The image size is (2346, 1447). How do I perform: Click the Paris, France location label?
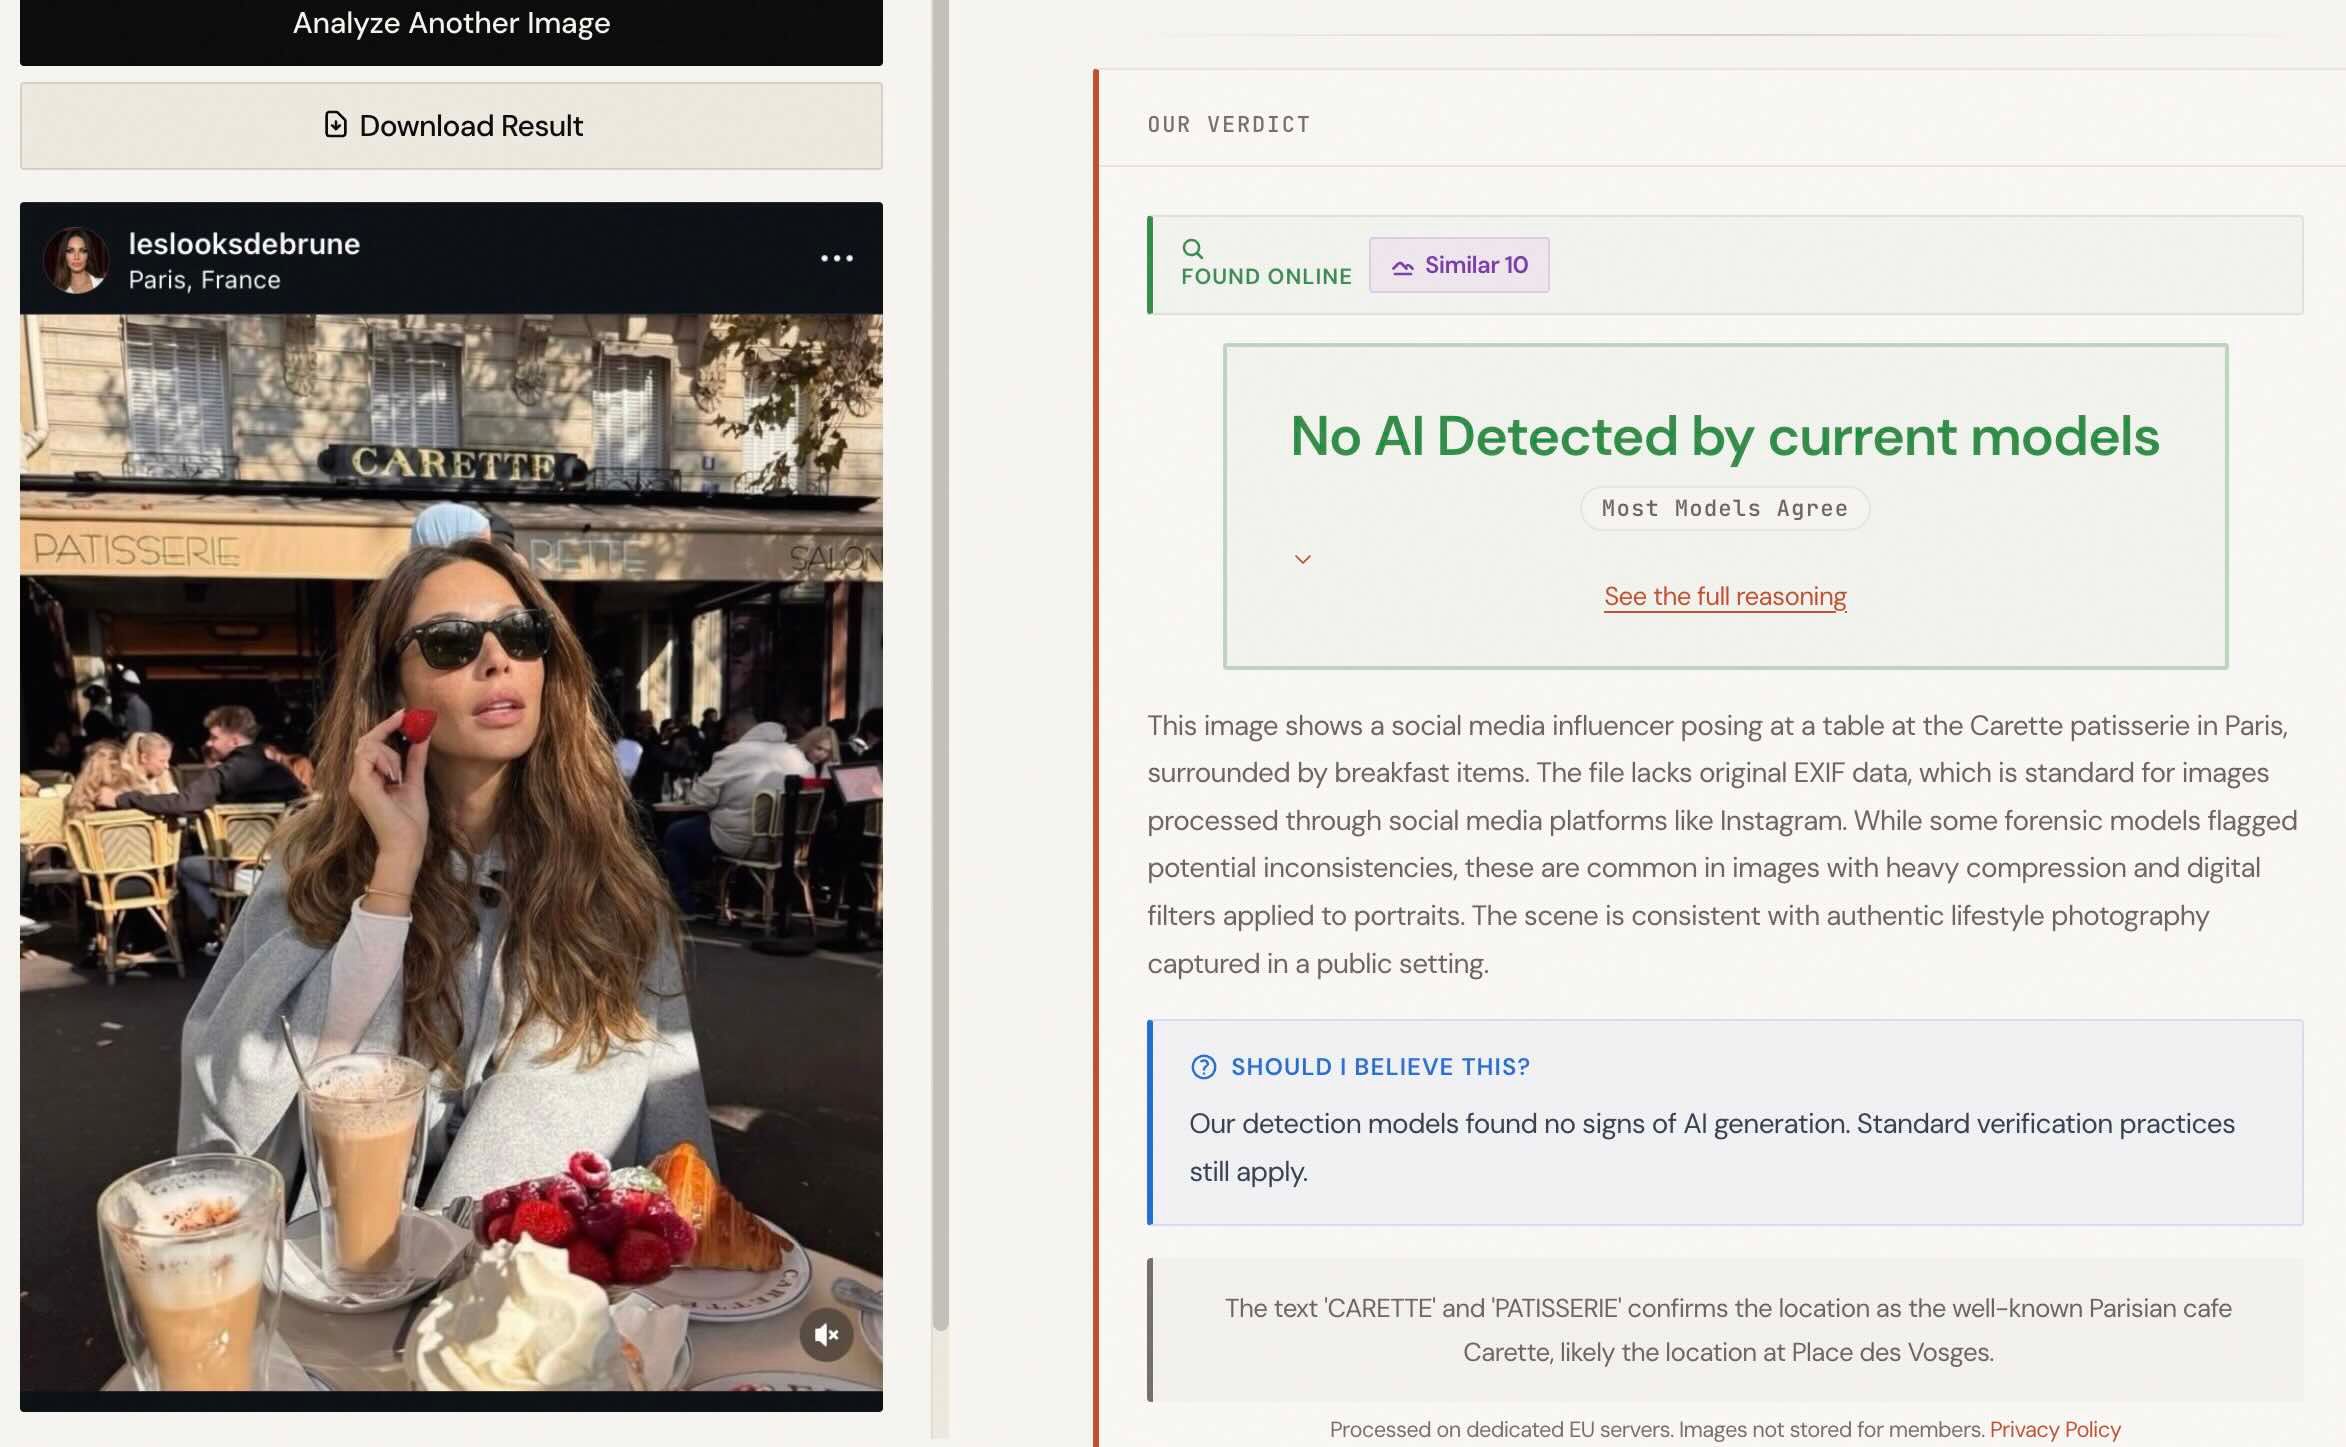[204, 280]
